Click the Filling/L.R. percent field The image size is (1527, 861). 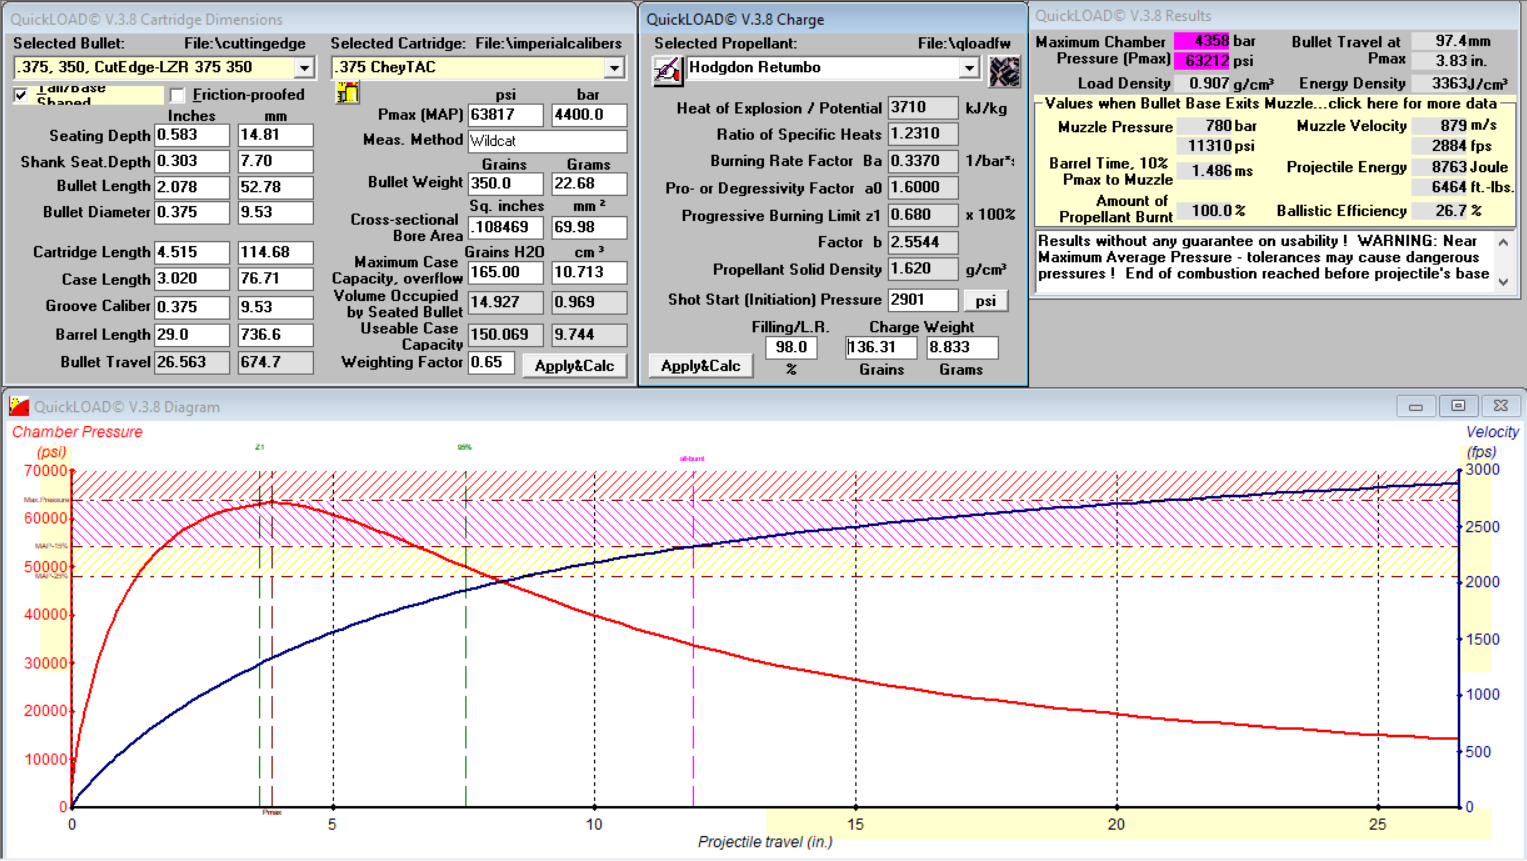(791, 348)
